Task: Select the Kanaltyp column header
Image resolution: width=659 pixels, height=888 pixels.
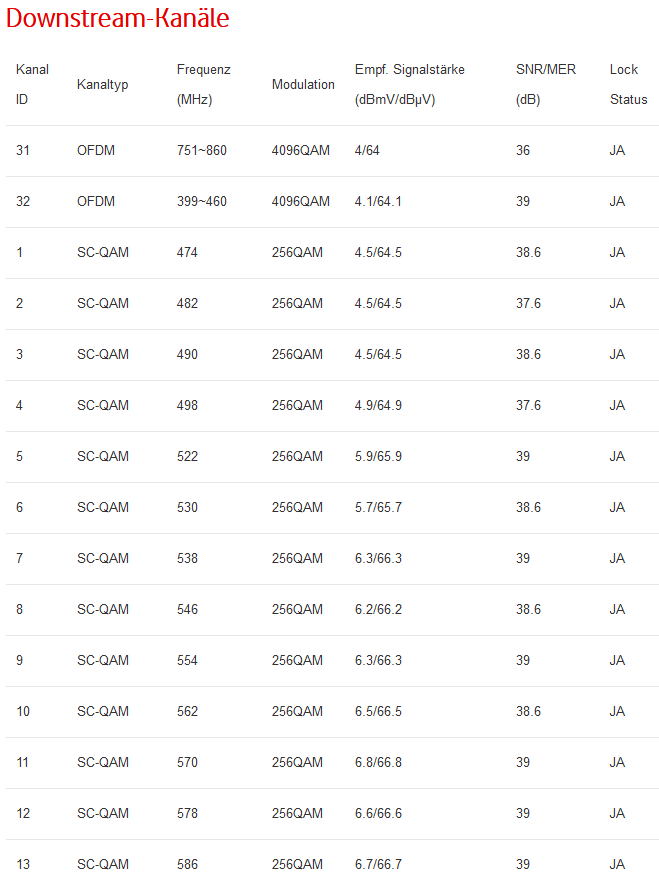Action: point(102,85)
